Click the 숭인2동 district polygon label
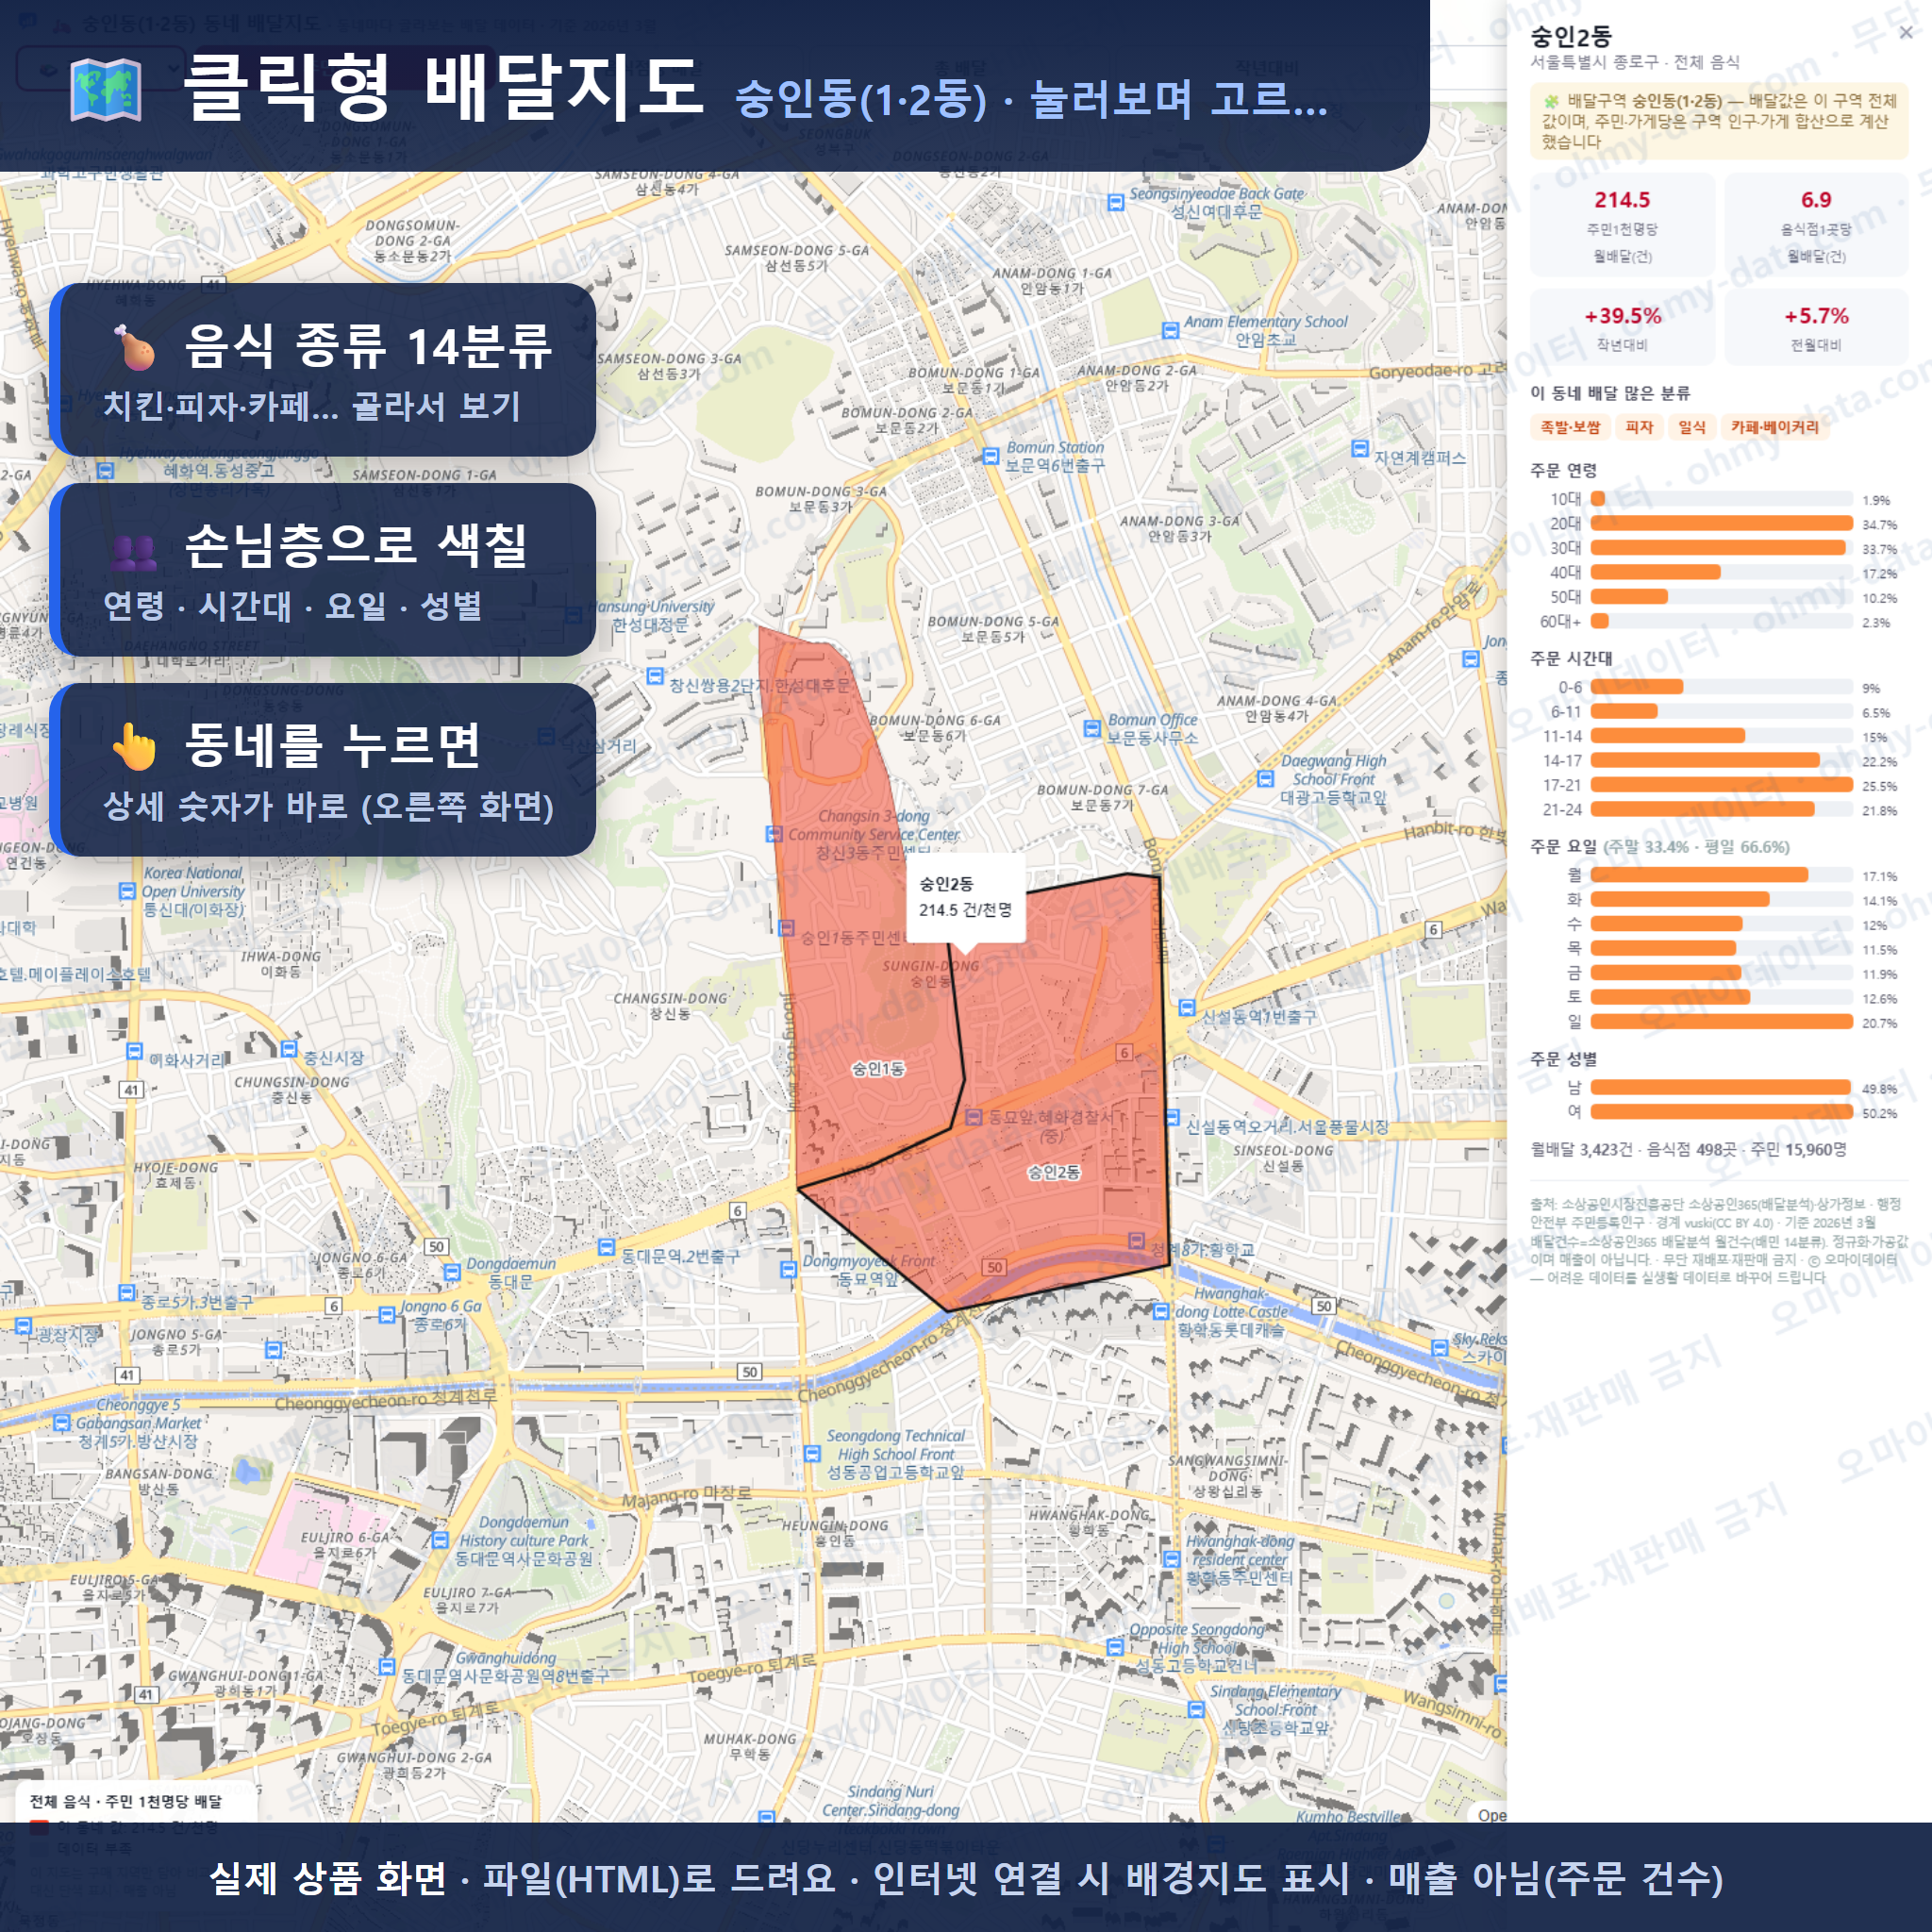 (1054, 1172)
